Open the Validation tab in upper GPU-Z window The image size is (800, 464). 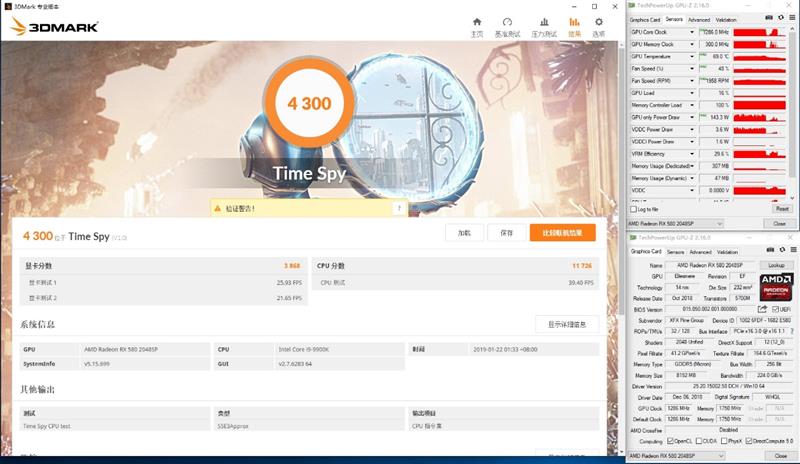[x=726, y=20]
